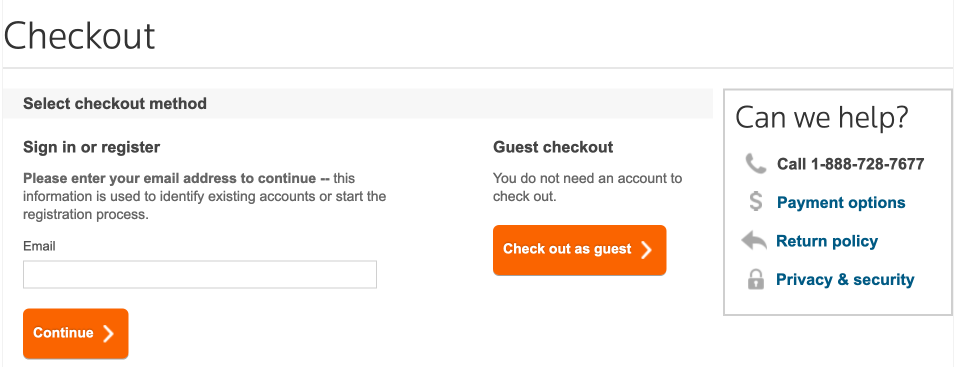Click the return arrow icon
Image resolution: width=957 pixels, height=367 pixels.
(x=754, y=241)
